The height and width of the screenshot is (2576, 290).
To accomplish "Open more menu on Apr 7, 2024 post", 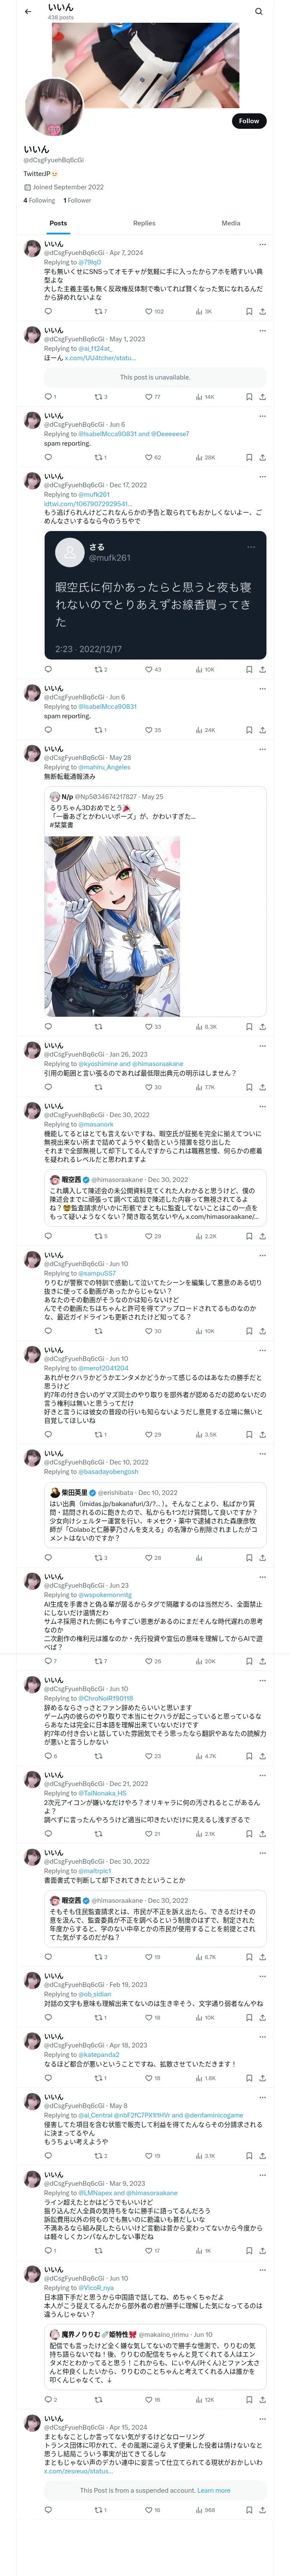I will pos(262,244).
